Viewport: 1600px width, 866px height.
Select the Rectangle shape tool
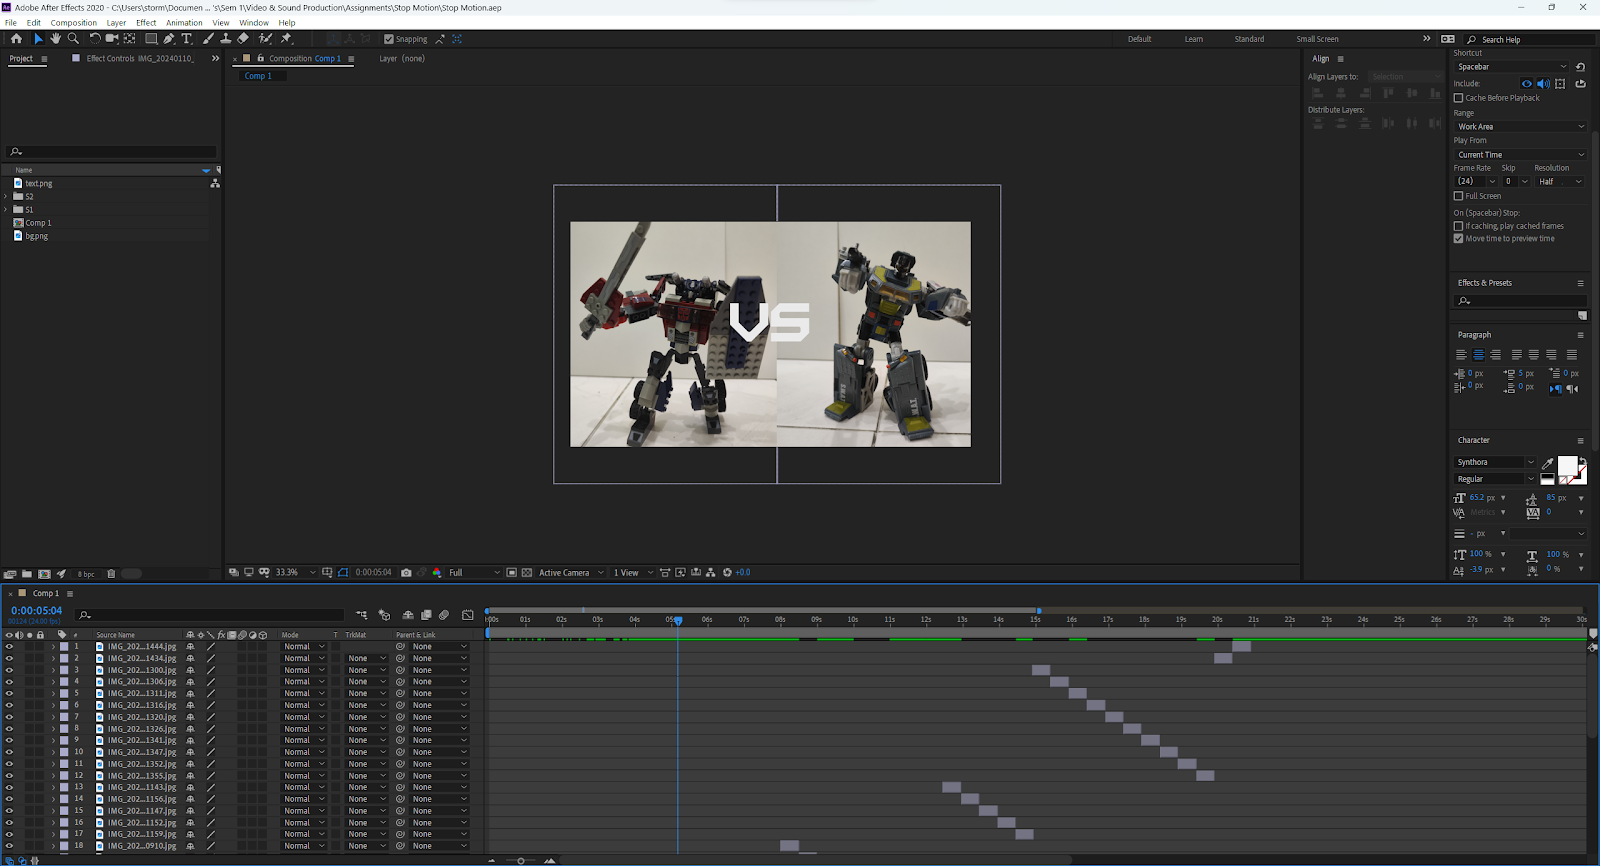tap(151, 39)
